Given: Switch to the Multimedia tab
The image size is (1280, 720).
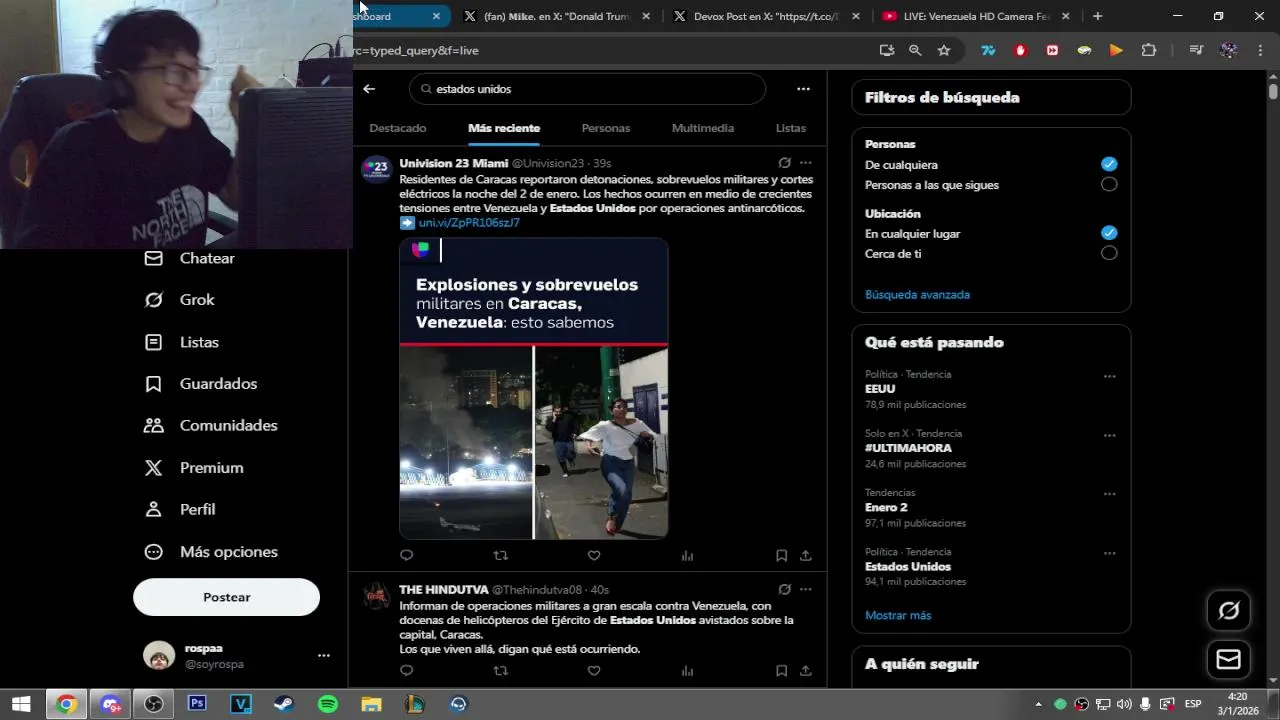Looking at the screenshot, I should [x=703, y=128].
